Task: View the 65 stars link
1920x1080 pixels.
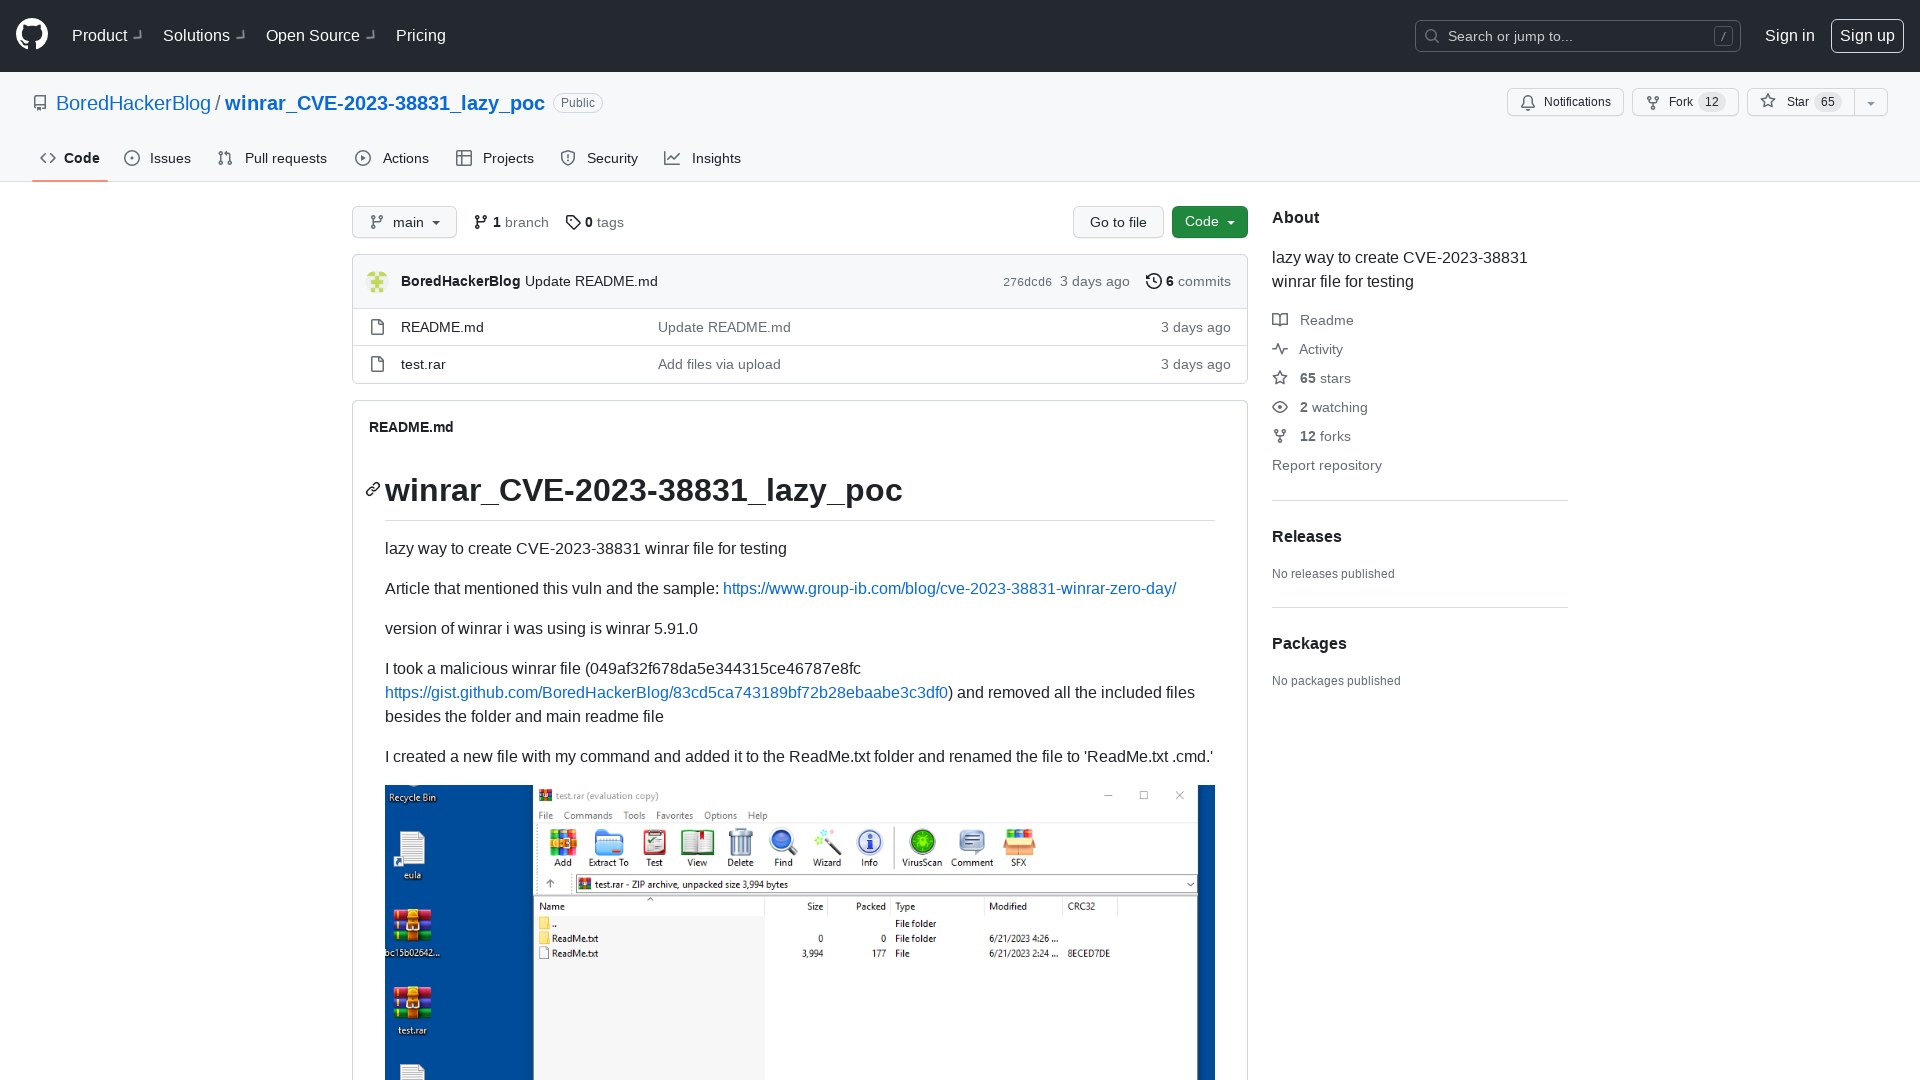Action: pos(1312,378)
